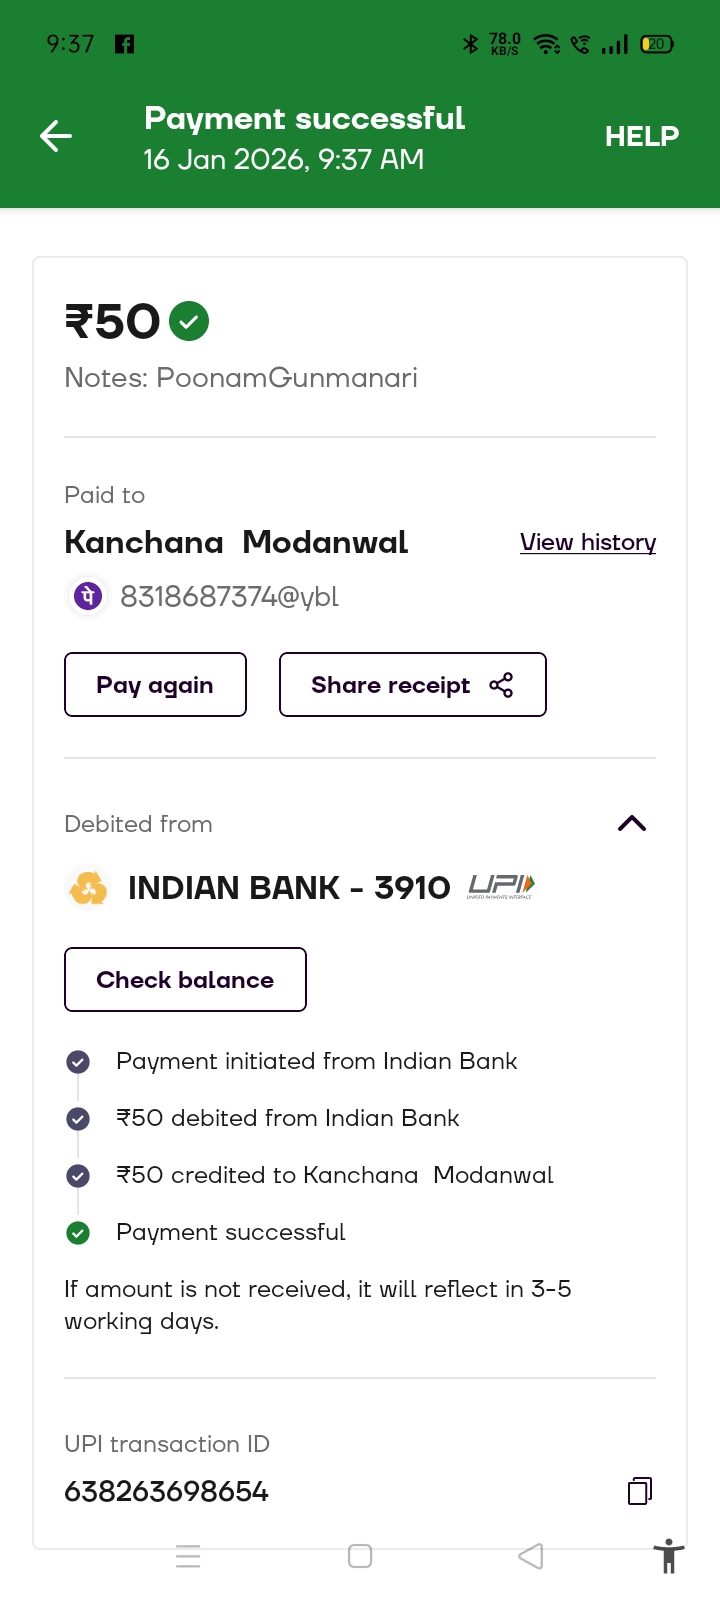This screenshot has width=720, height=1600.
Task: Open recent apps via navigation menu icon
Action: coord(188,1556)
